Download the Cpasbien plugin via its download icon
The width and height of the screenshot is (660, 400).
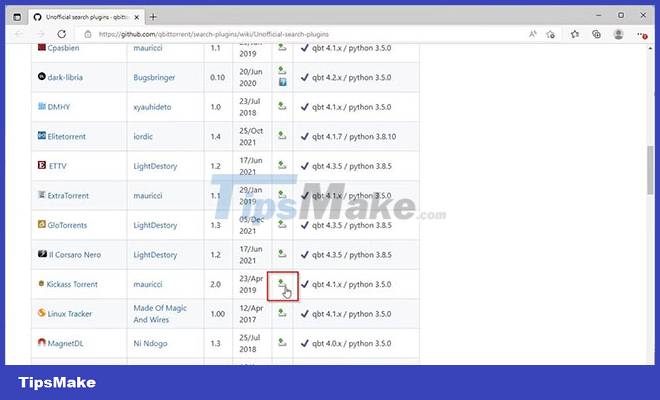[x=282, y=48]
